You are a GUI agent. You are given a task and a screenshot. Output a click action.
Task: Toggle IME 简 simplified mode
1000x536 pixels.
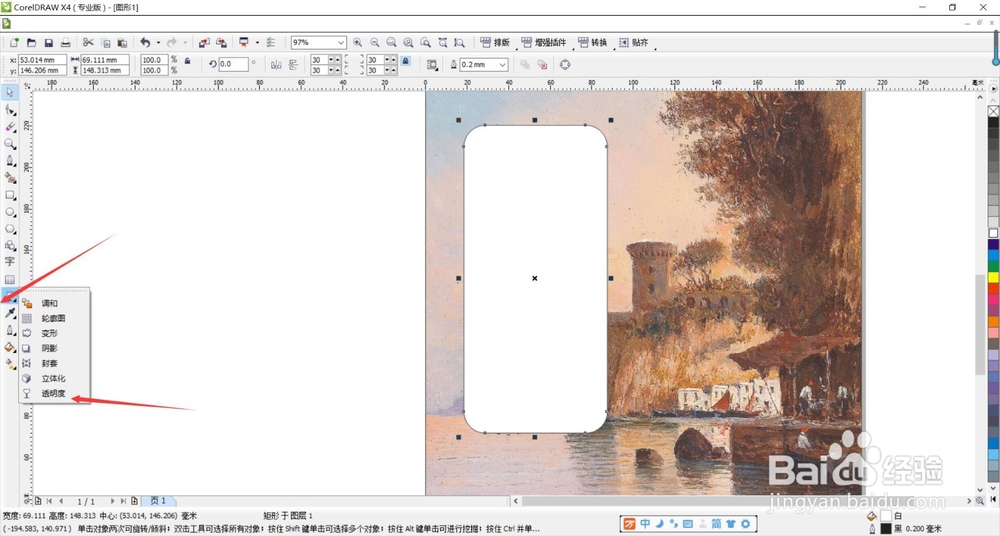pyautogui.click(x=716, y=524)
